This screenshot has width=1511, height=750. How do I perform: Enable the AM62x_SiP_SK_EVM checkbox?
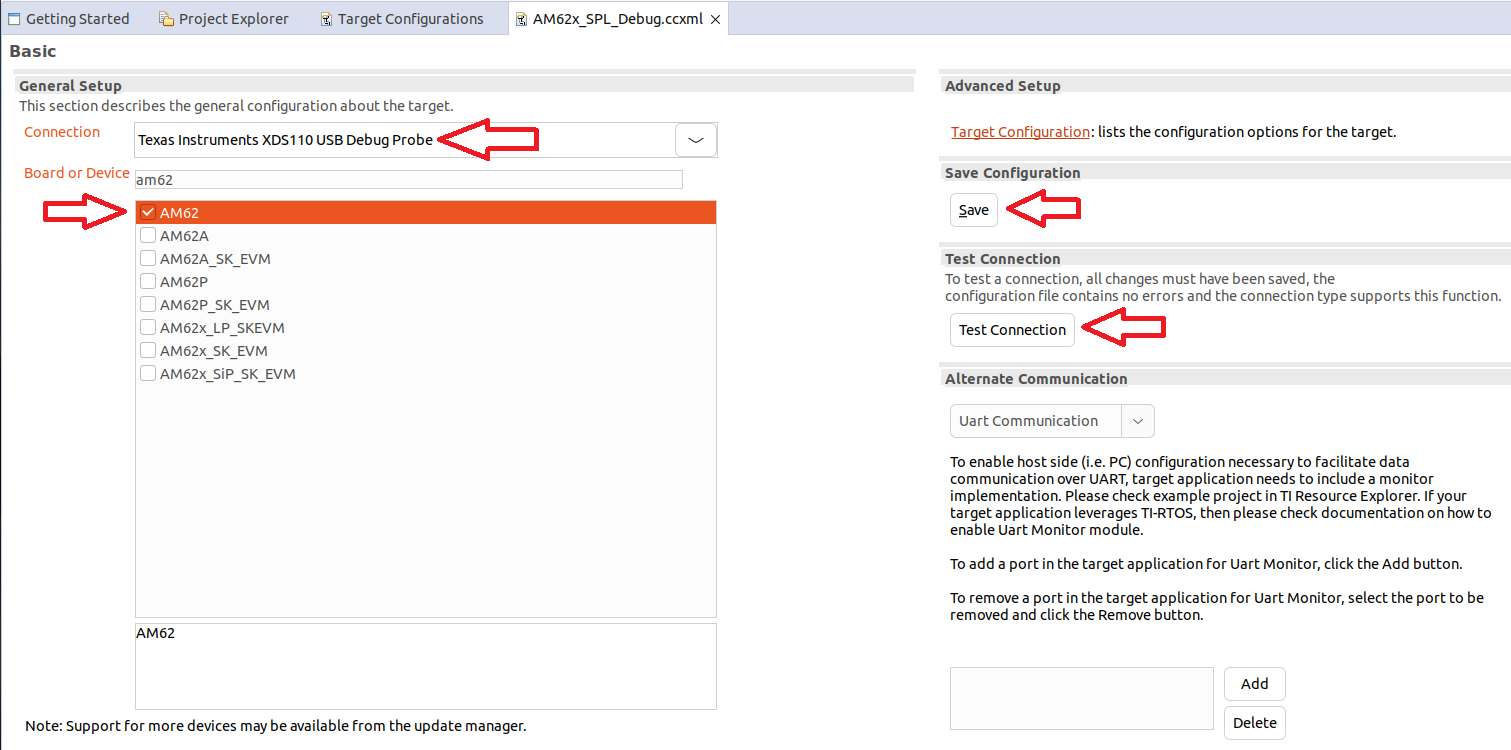pos(148,374)
